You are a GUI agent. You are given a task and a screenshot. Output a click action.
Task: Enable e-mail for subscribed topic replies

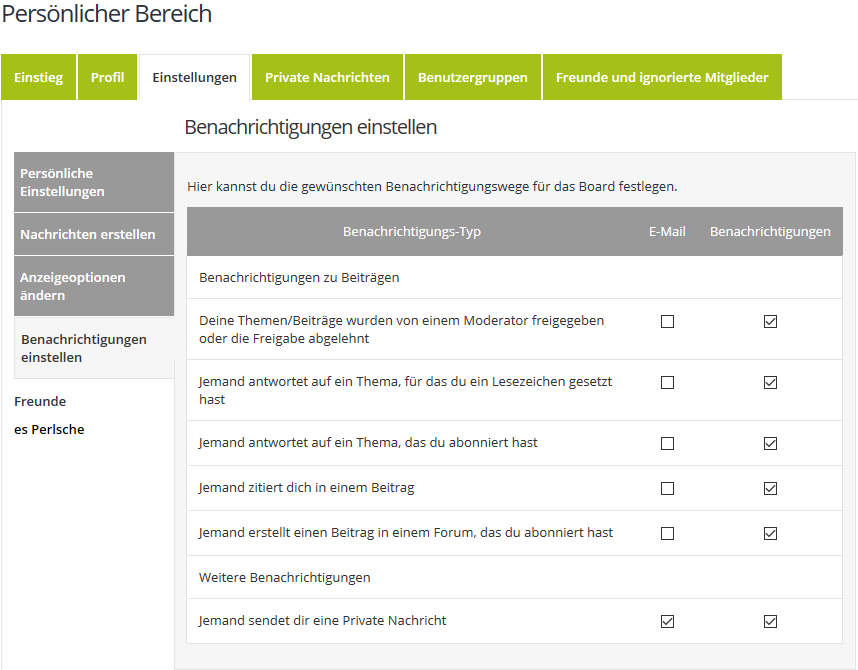[668, 443]
